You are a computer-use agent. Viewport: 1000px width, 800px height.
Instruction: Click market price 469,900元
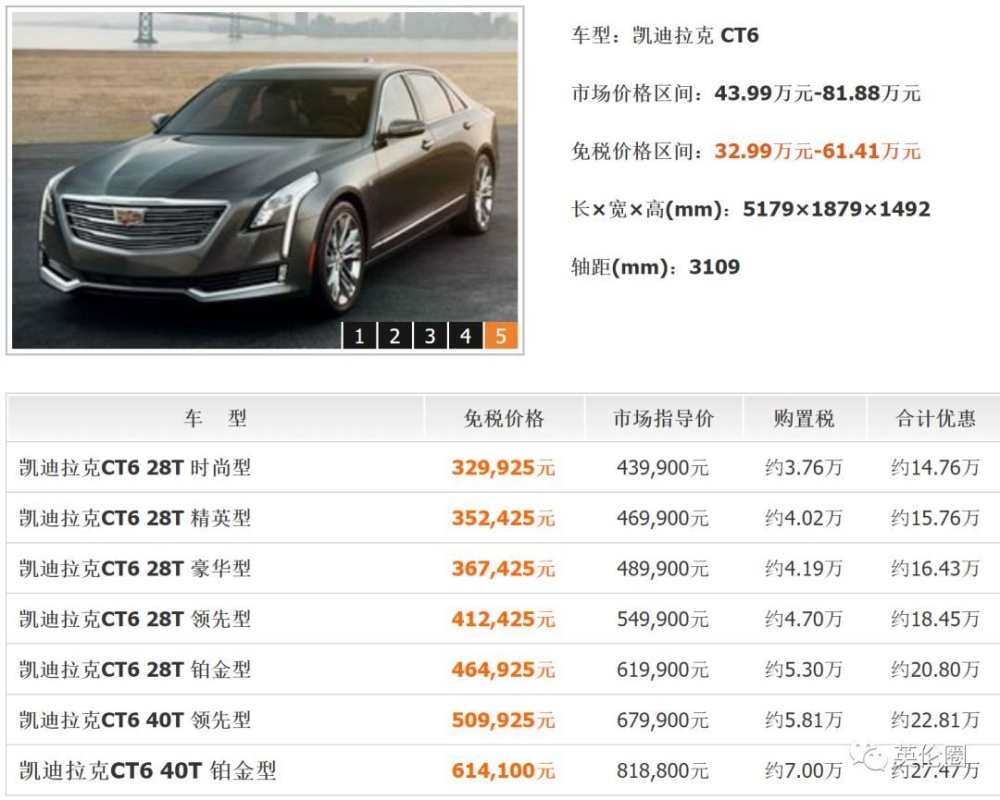[663, 518]
